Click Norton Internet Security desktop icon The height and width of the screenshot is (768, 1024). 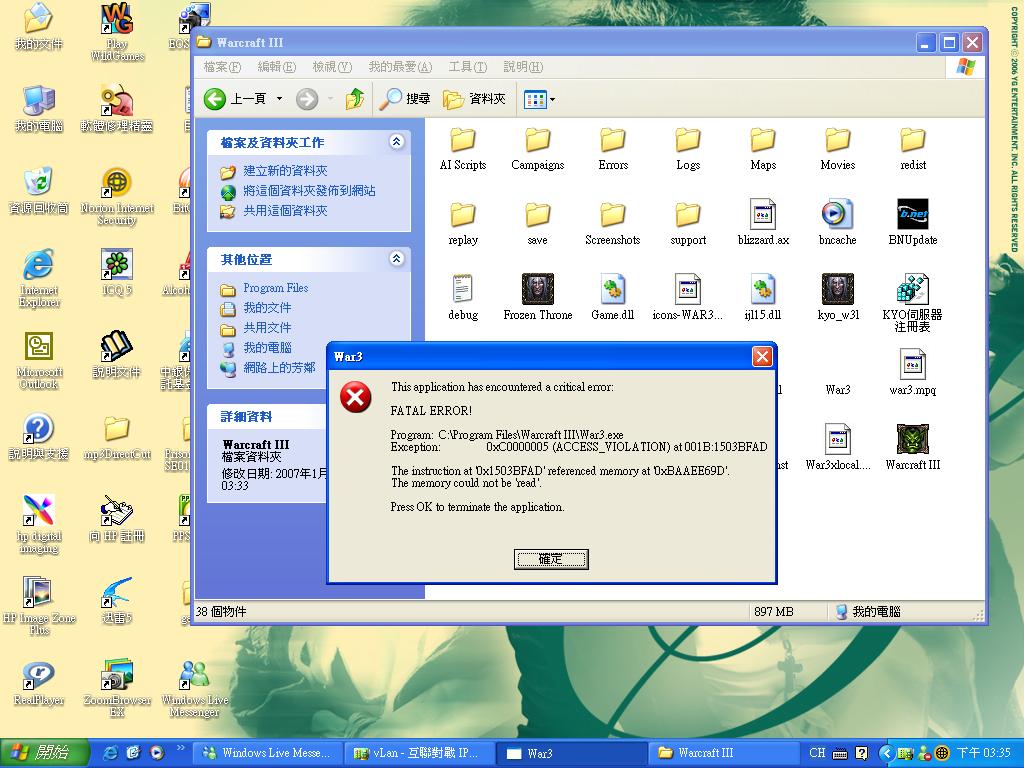pos(117,196)
